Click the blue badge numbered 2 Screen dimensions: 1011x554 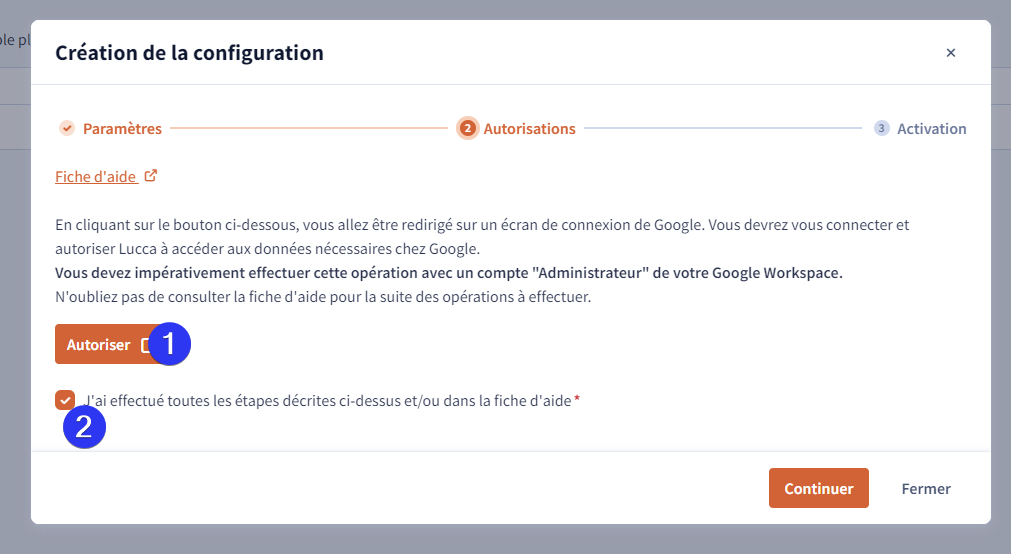pyautogui.click(x=84, y=427)
